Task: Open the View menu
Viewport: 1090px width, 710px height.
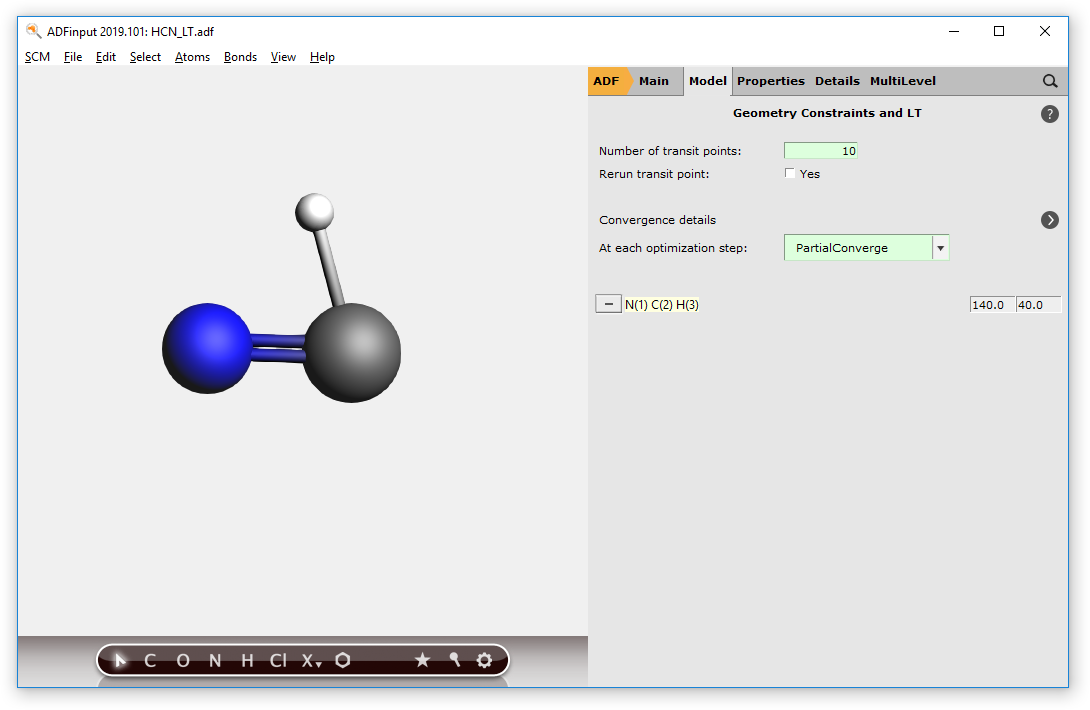Action: pyautogui.click(x=284, y=57)
